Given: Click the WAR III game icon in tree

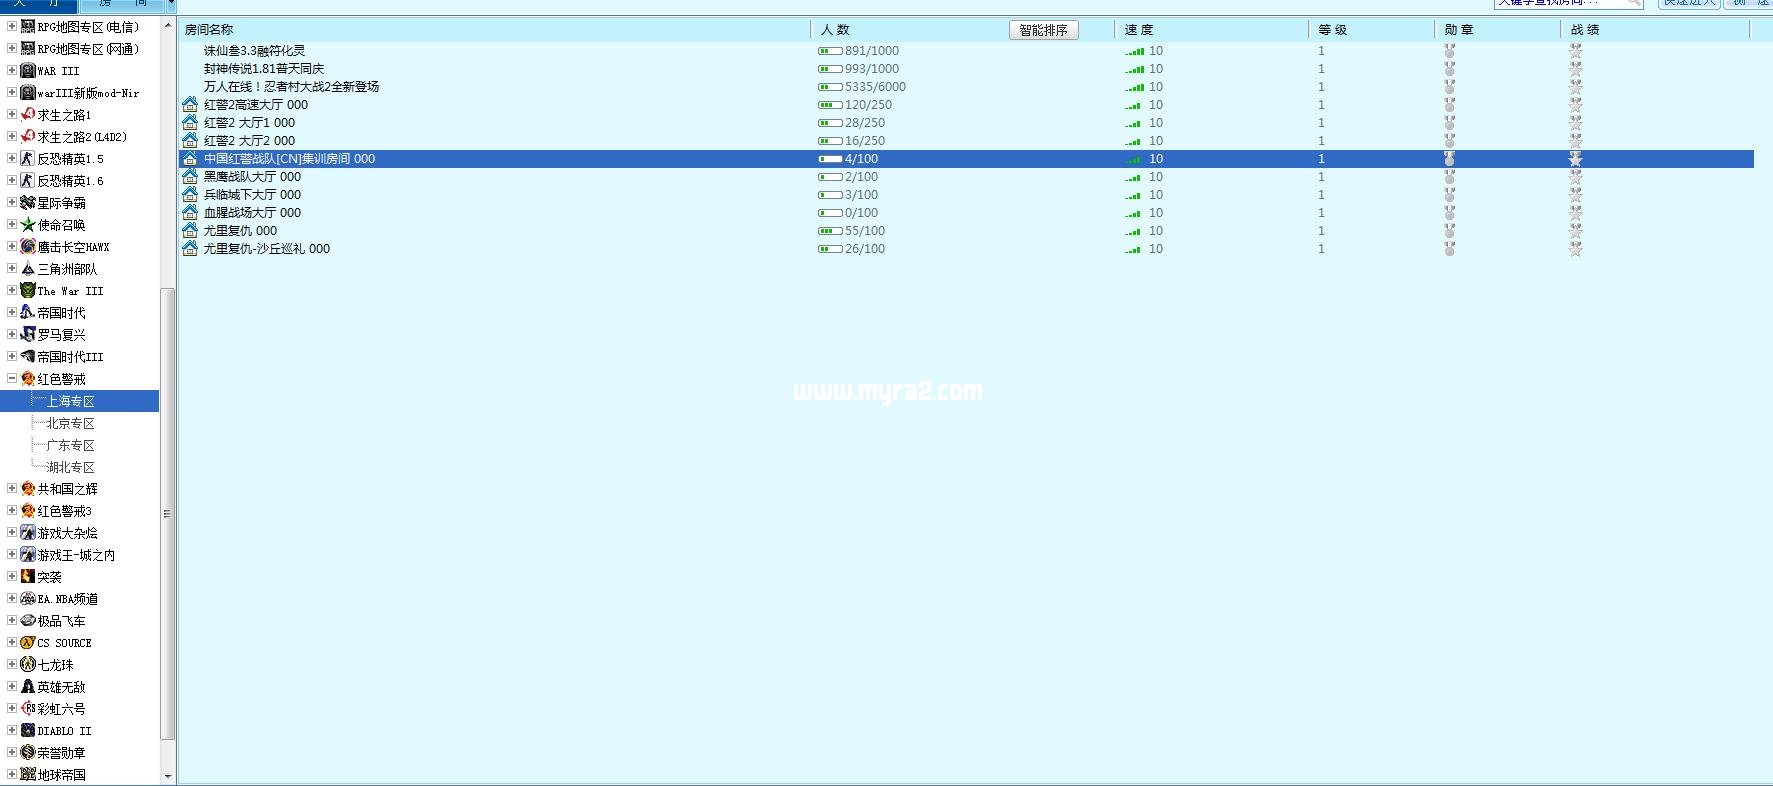Looking at the screenshot, I should [x=28, y=71].
